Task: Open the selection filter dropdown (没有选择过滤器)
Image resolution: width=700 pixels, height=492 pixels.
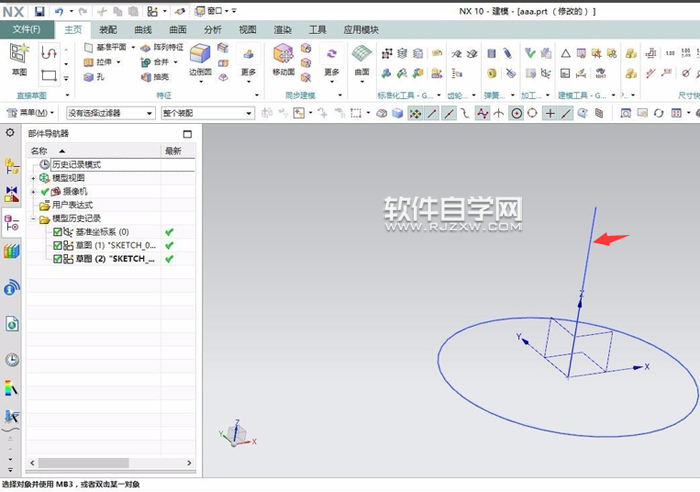Action: 110,113
